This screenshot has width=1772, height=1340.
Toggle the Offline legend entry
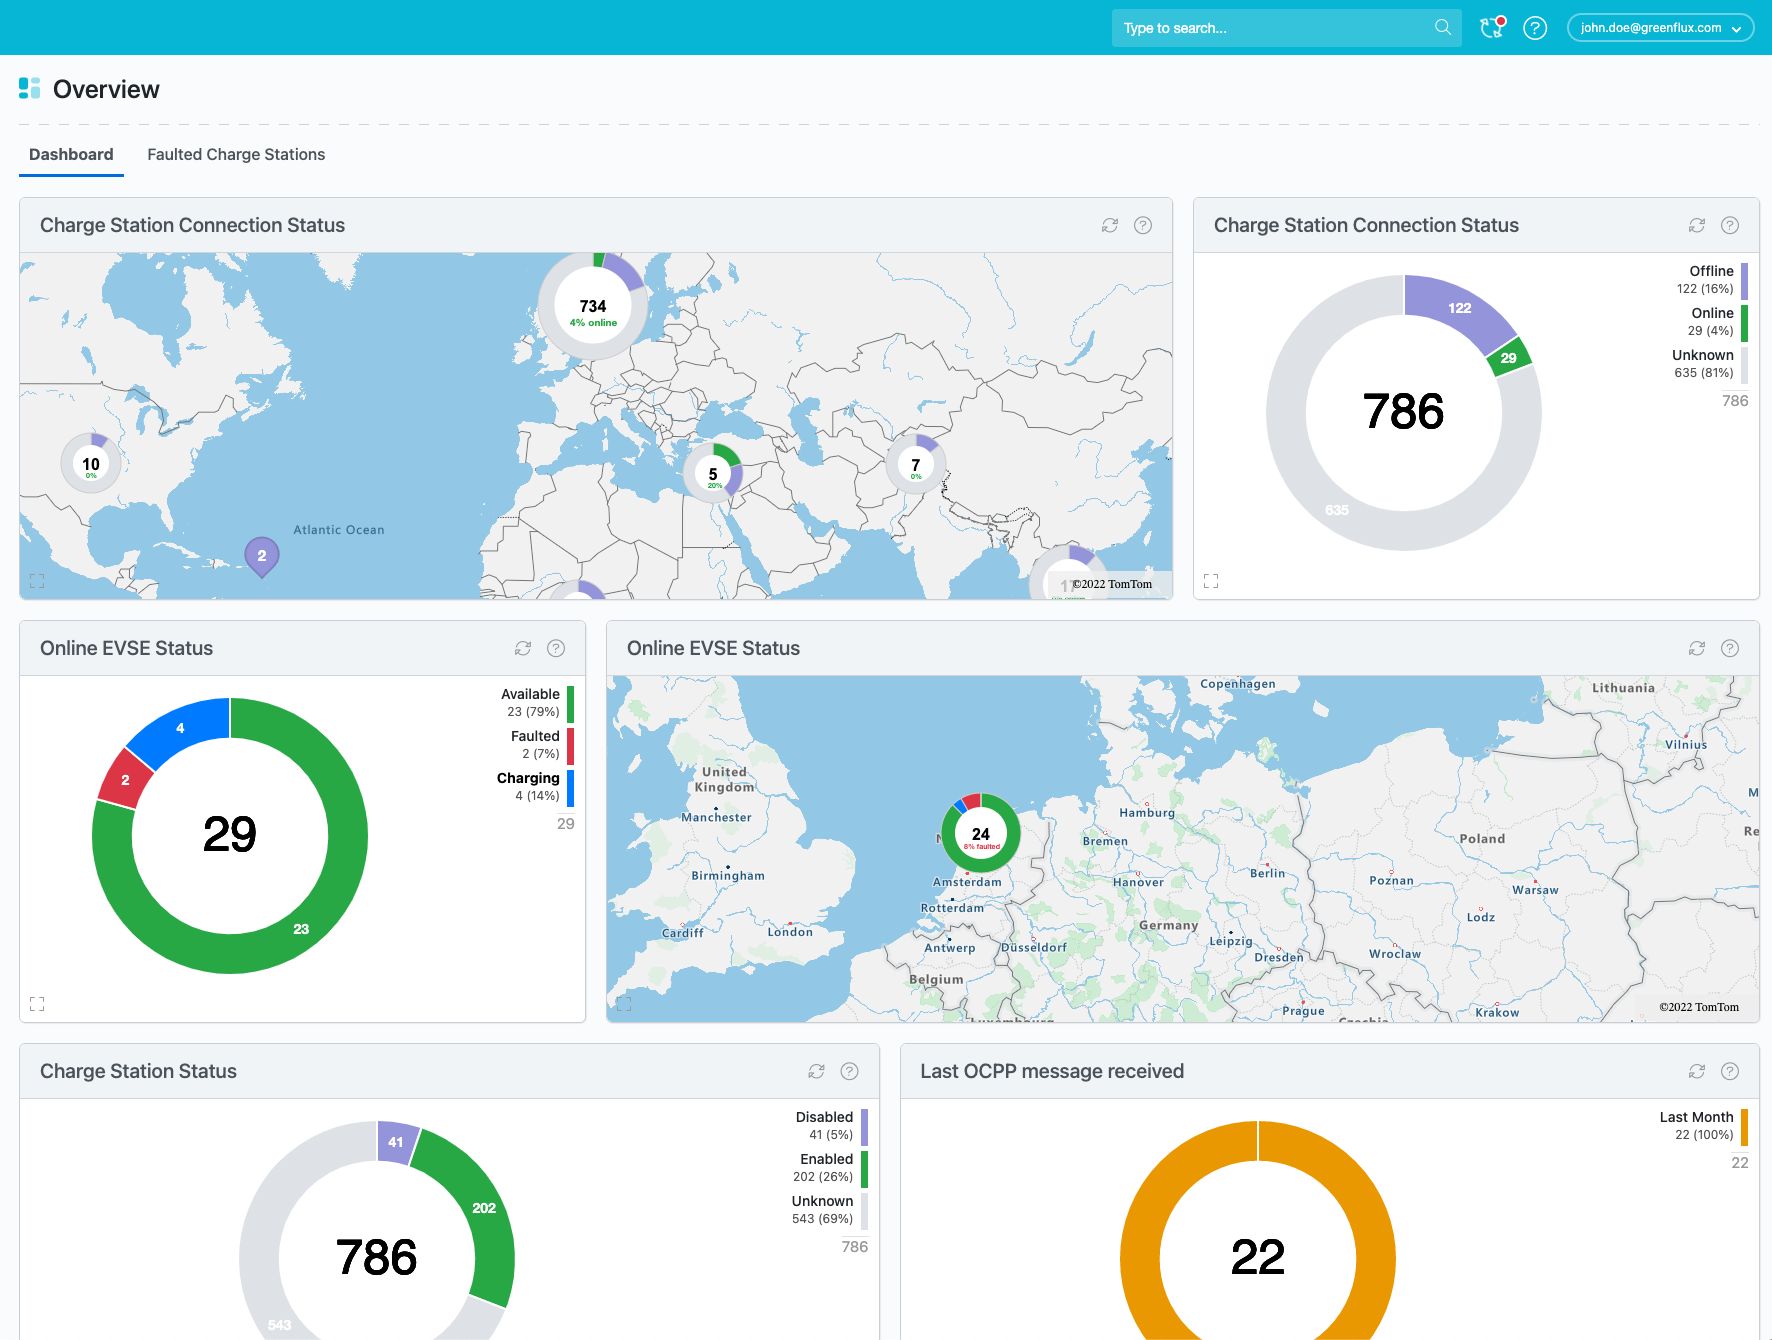(1712, 280)
